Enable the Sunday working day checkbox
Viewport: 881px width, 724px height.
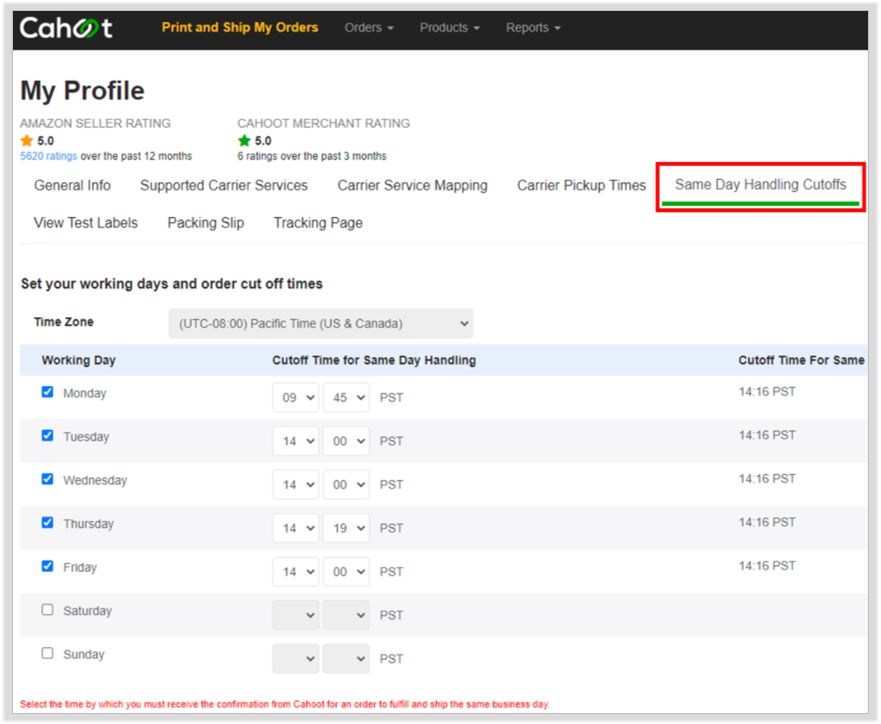[x=48, y=653]
